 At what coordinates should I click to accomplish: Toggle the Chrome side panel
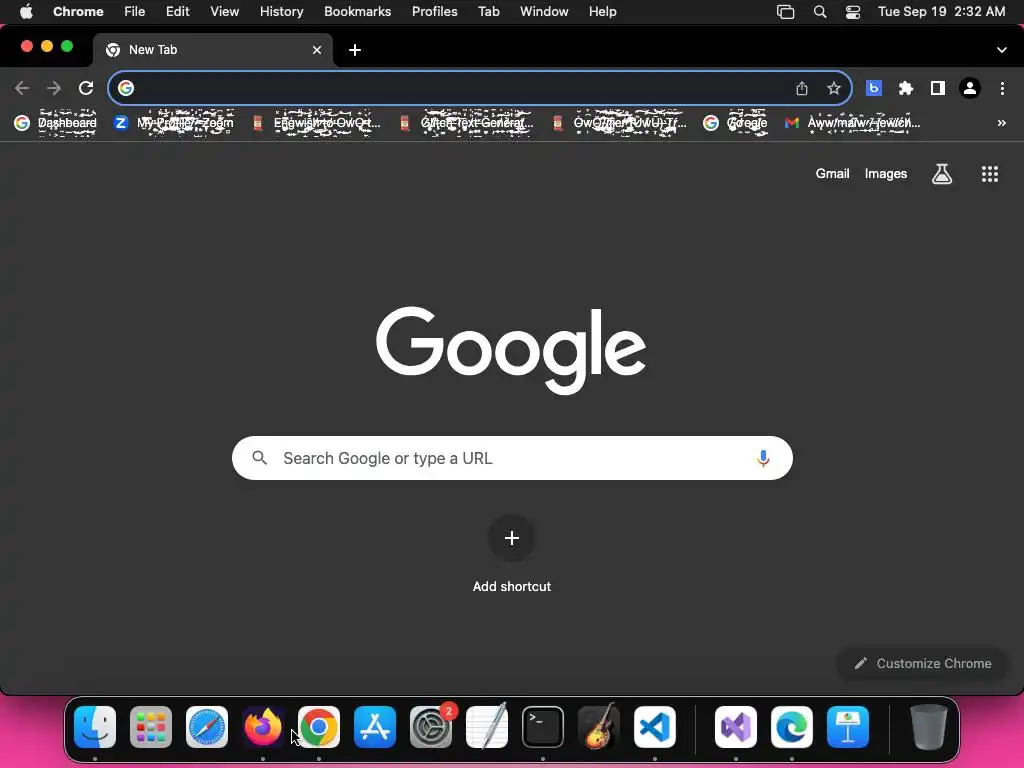(938, 88)
